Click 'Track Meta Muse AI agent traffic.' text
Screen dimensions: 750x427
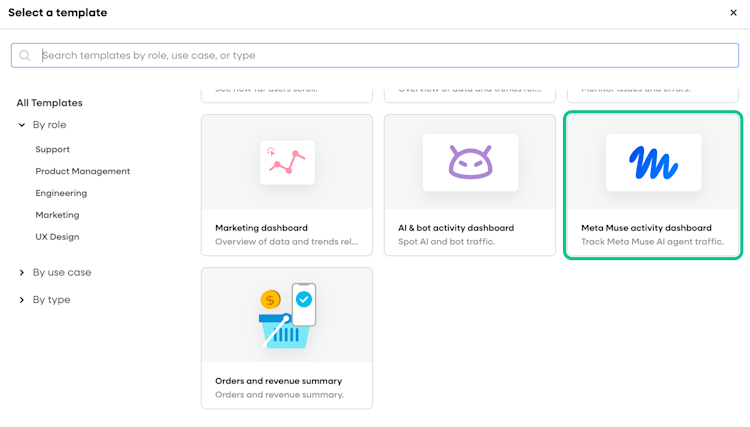click(652, 242)
